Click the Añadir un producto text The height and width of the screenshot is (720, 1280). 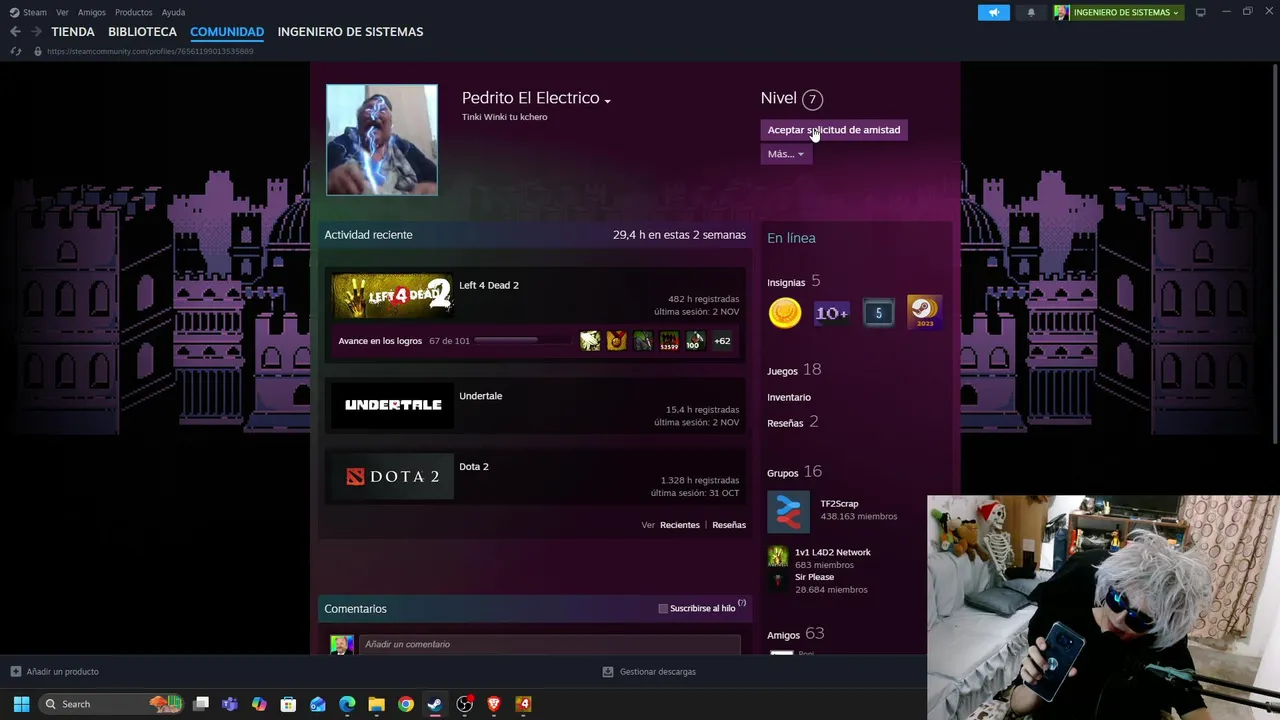click(x=62, y=671)
